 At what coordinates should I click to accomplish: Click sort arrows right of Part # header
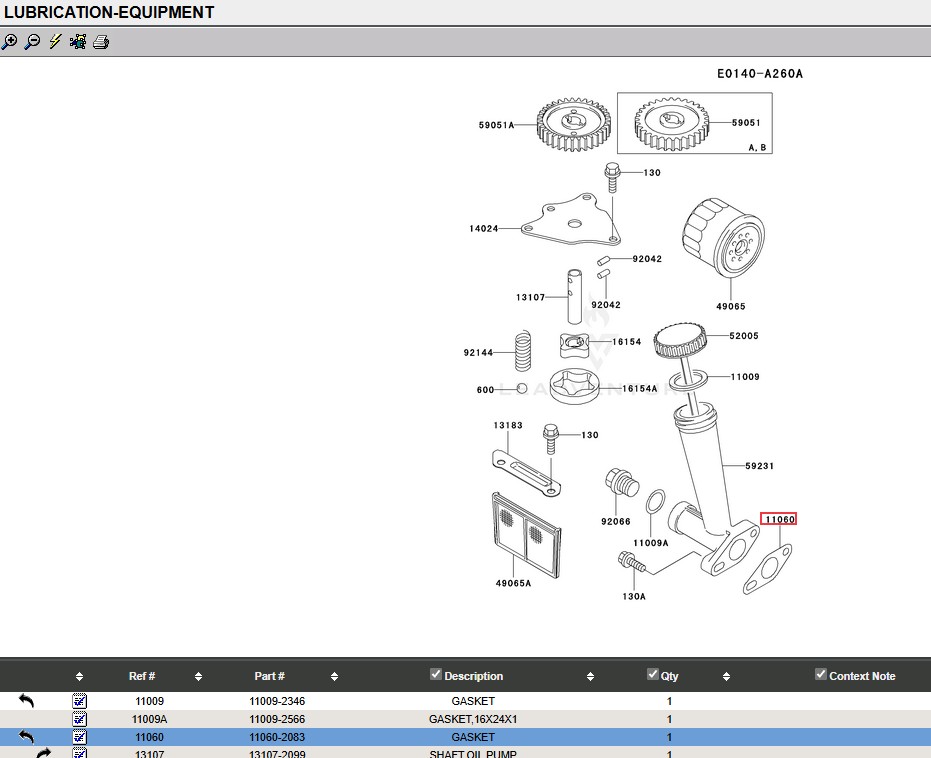click(334, 677)
